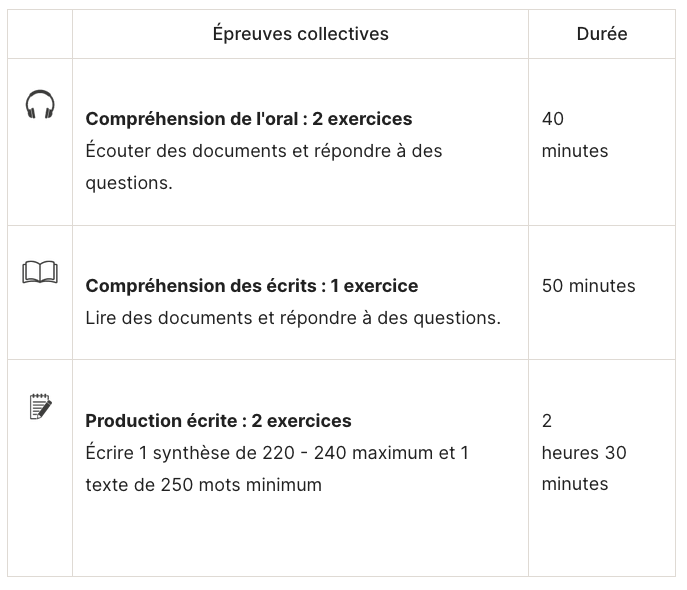Click 'Lire des documents et répondre' description
The width and height of the screenshot is (687, 590).
click(293, 318)
